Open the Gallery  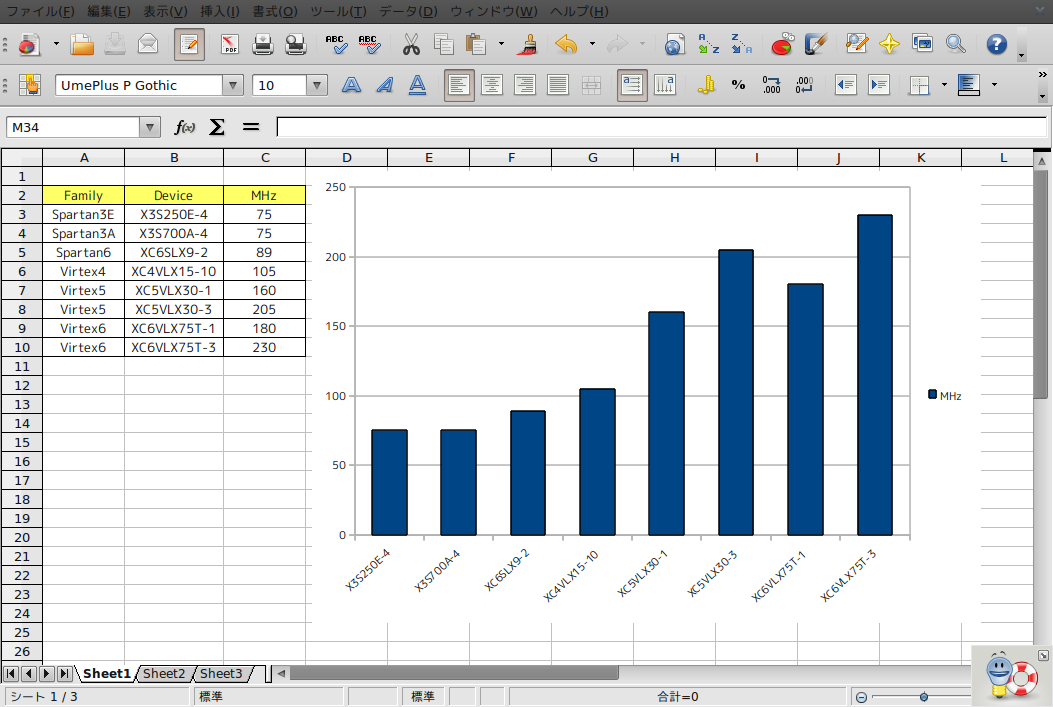922,45
